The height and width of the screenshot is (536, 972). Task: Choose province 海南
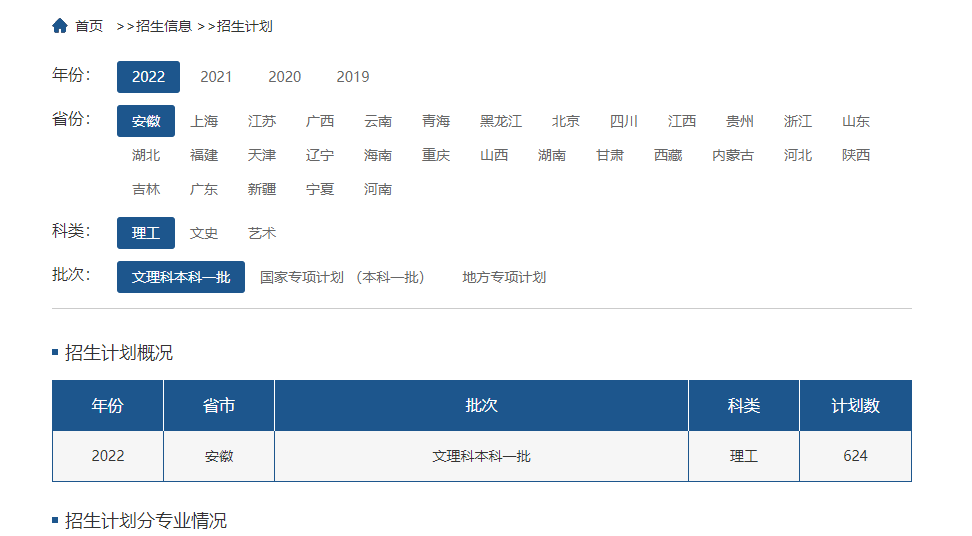378,155
